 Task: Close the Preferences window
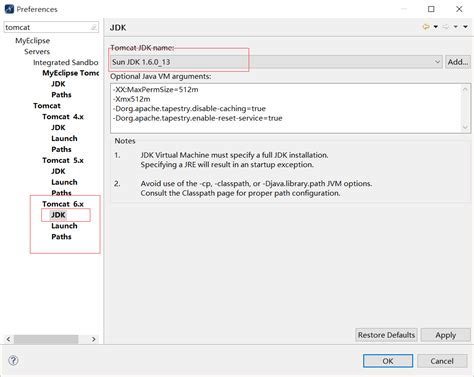pyautogui.click(x=459, y=9)
